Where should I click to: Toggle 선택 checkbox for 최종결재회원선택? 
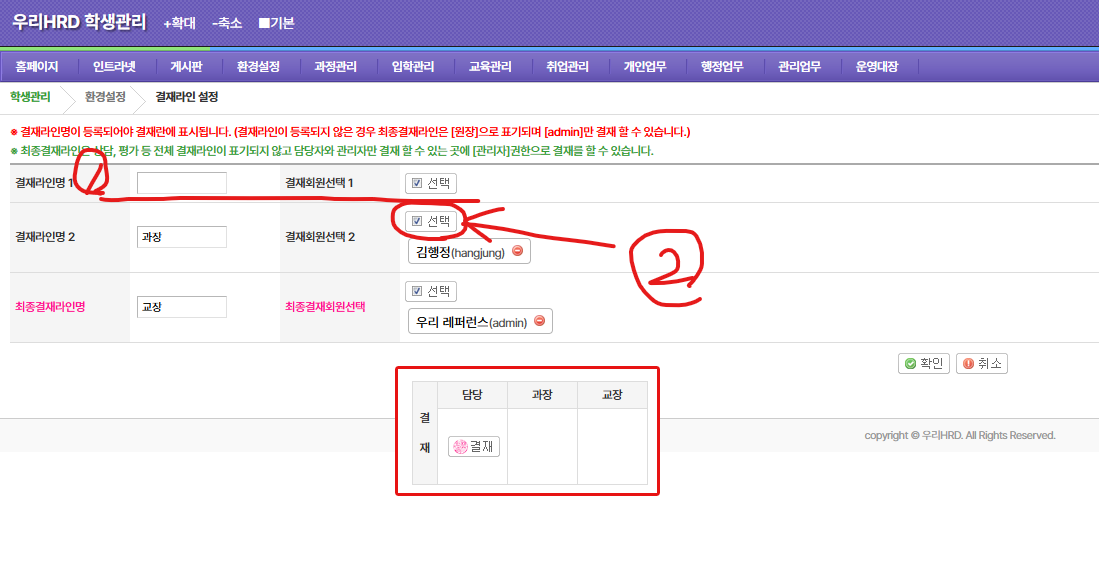tap(417, 292)
